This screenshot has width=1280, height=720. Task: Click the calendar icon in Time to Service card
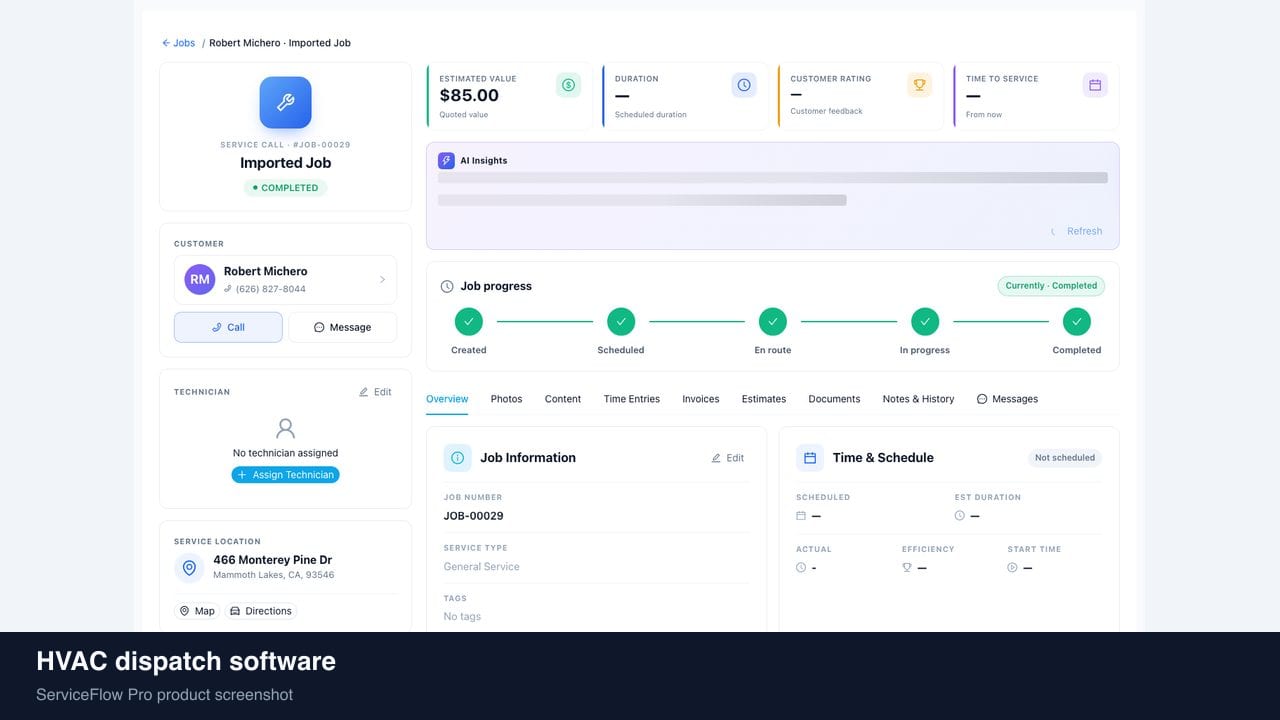click(1095, 85)
